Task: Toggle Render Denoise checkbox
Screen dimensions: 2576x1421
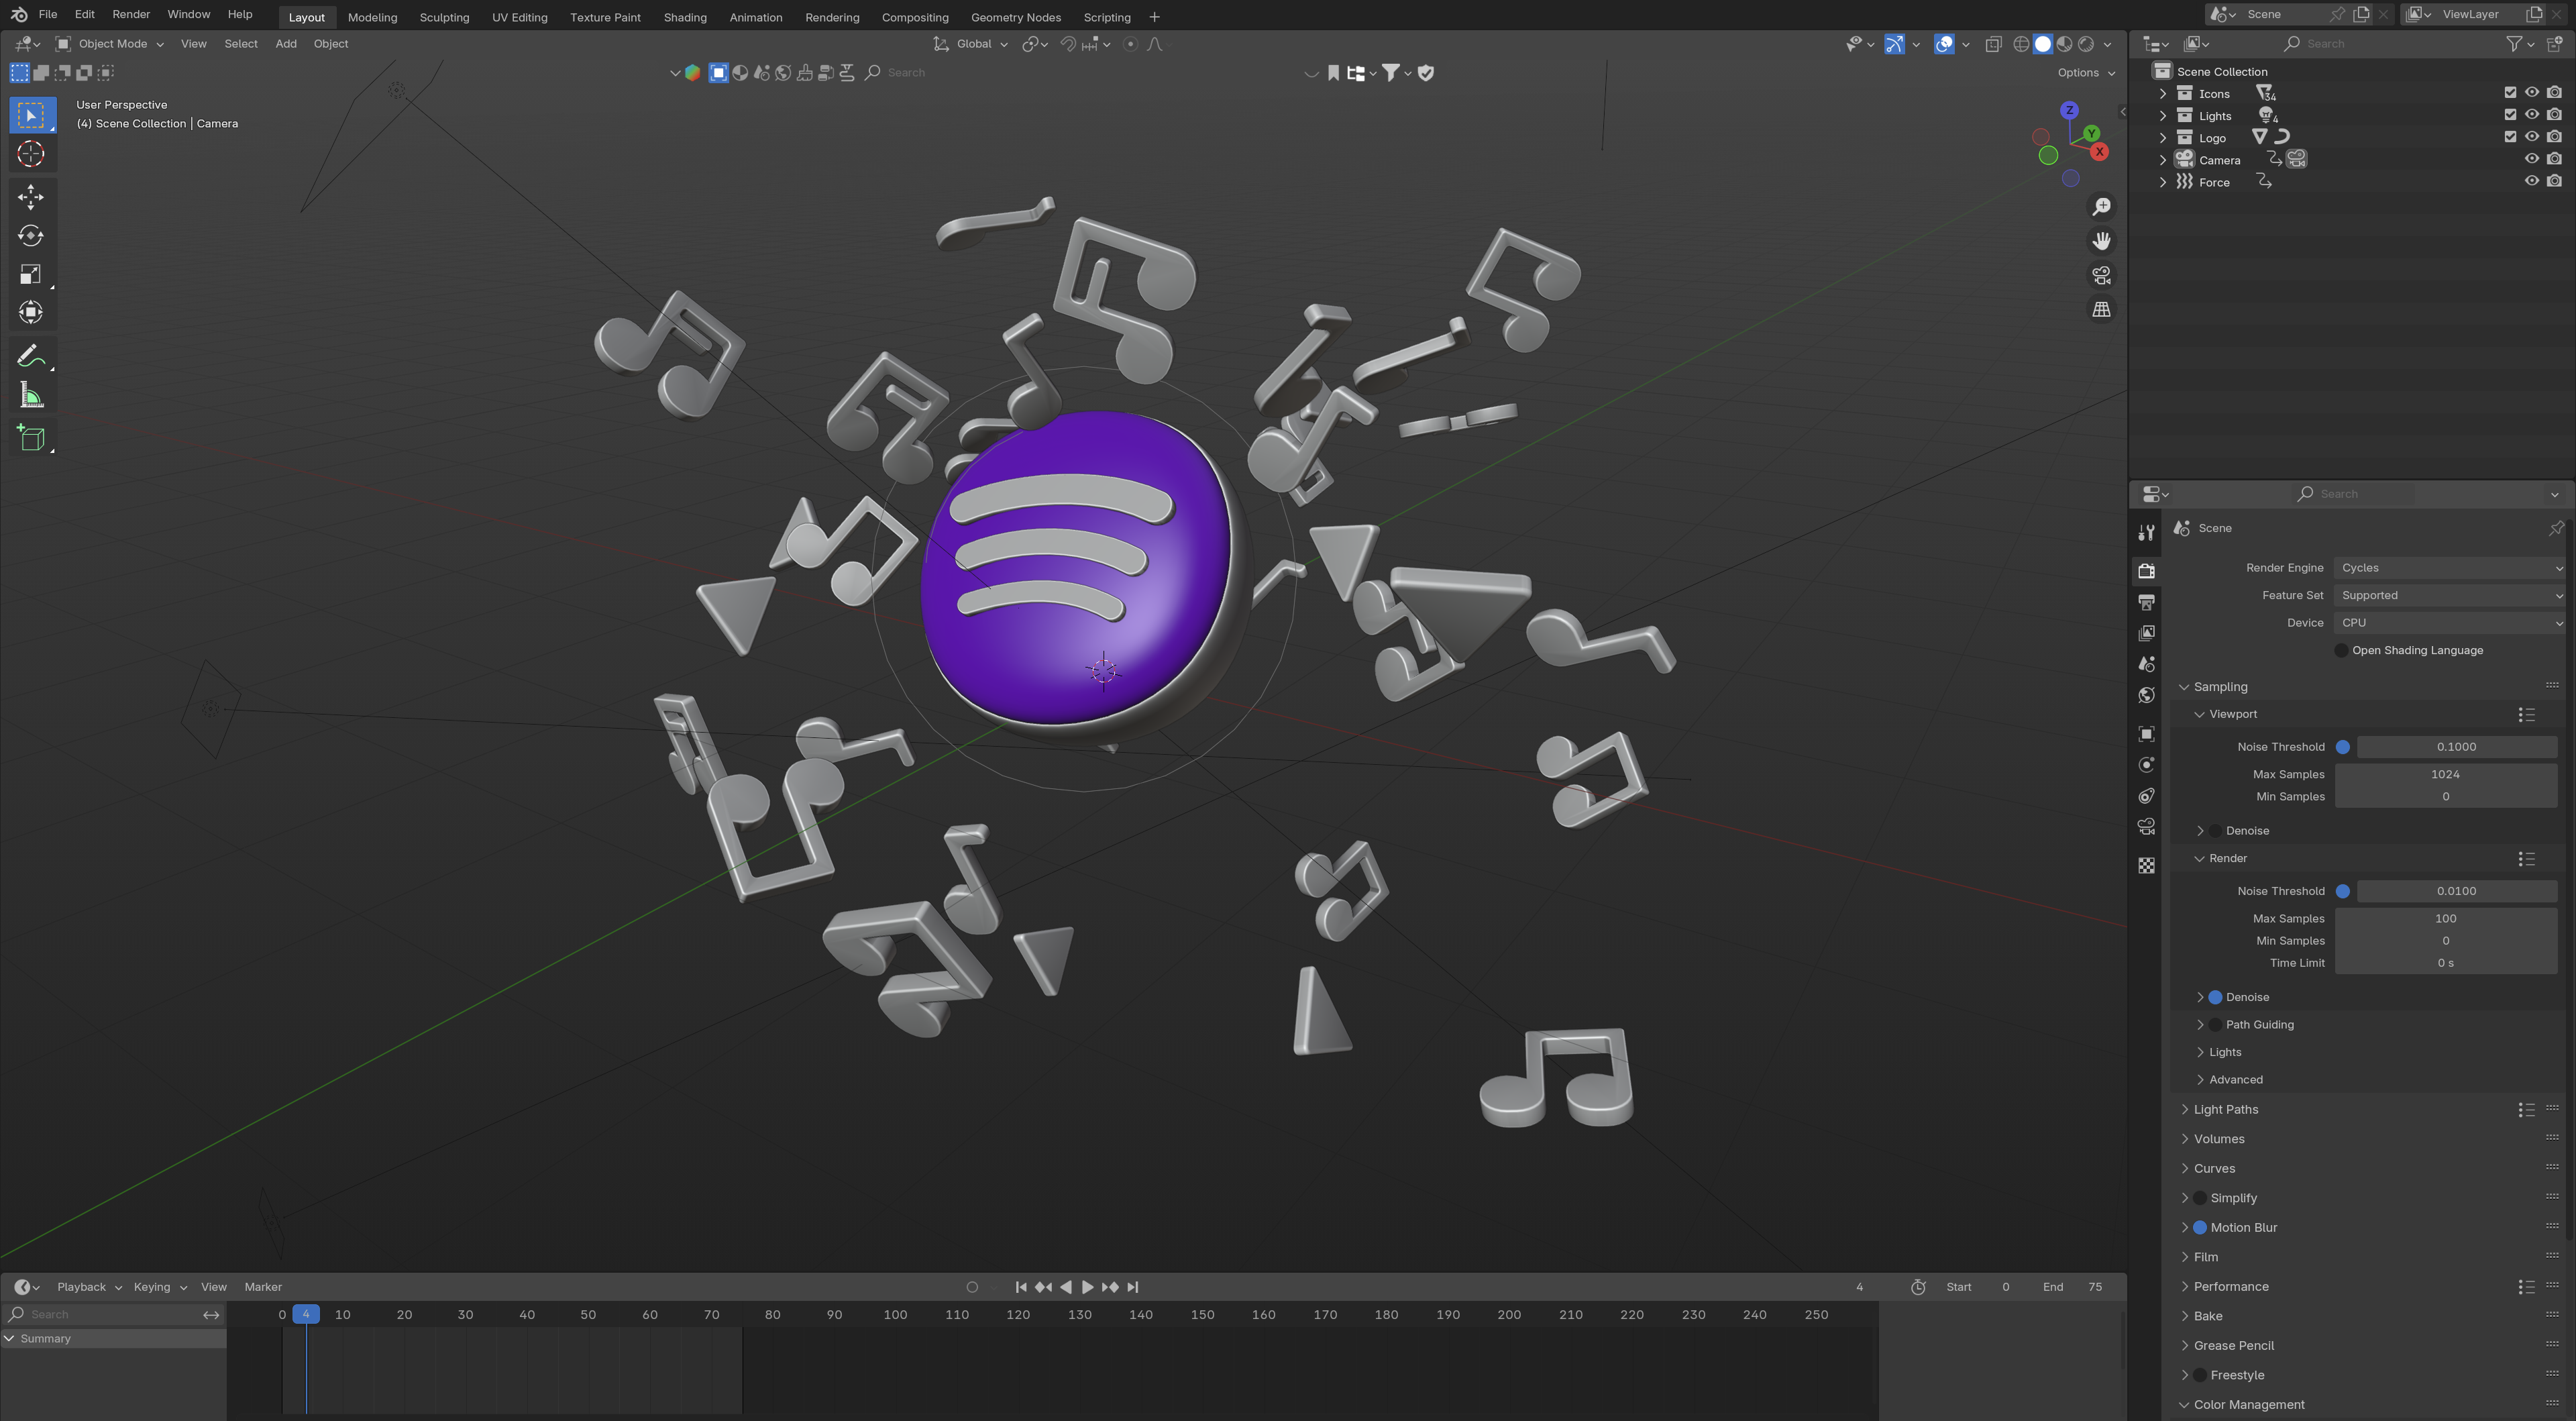Action: click(x=2215, y=997)
